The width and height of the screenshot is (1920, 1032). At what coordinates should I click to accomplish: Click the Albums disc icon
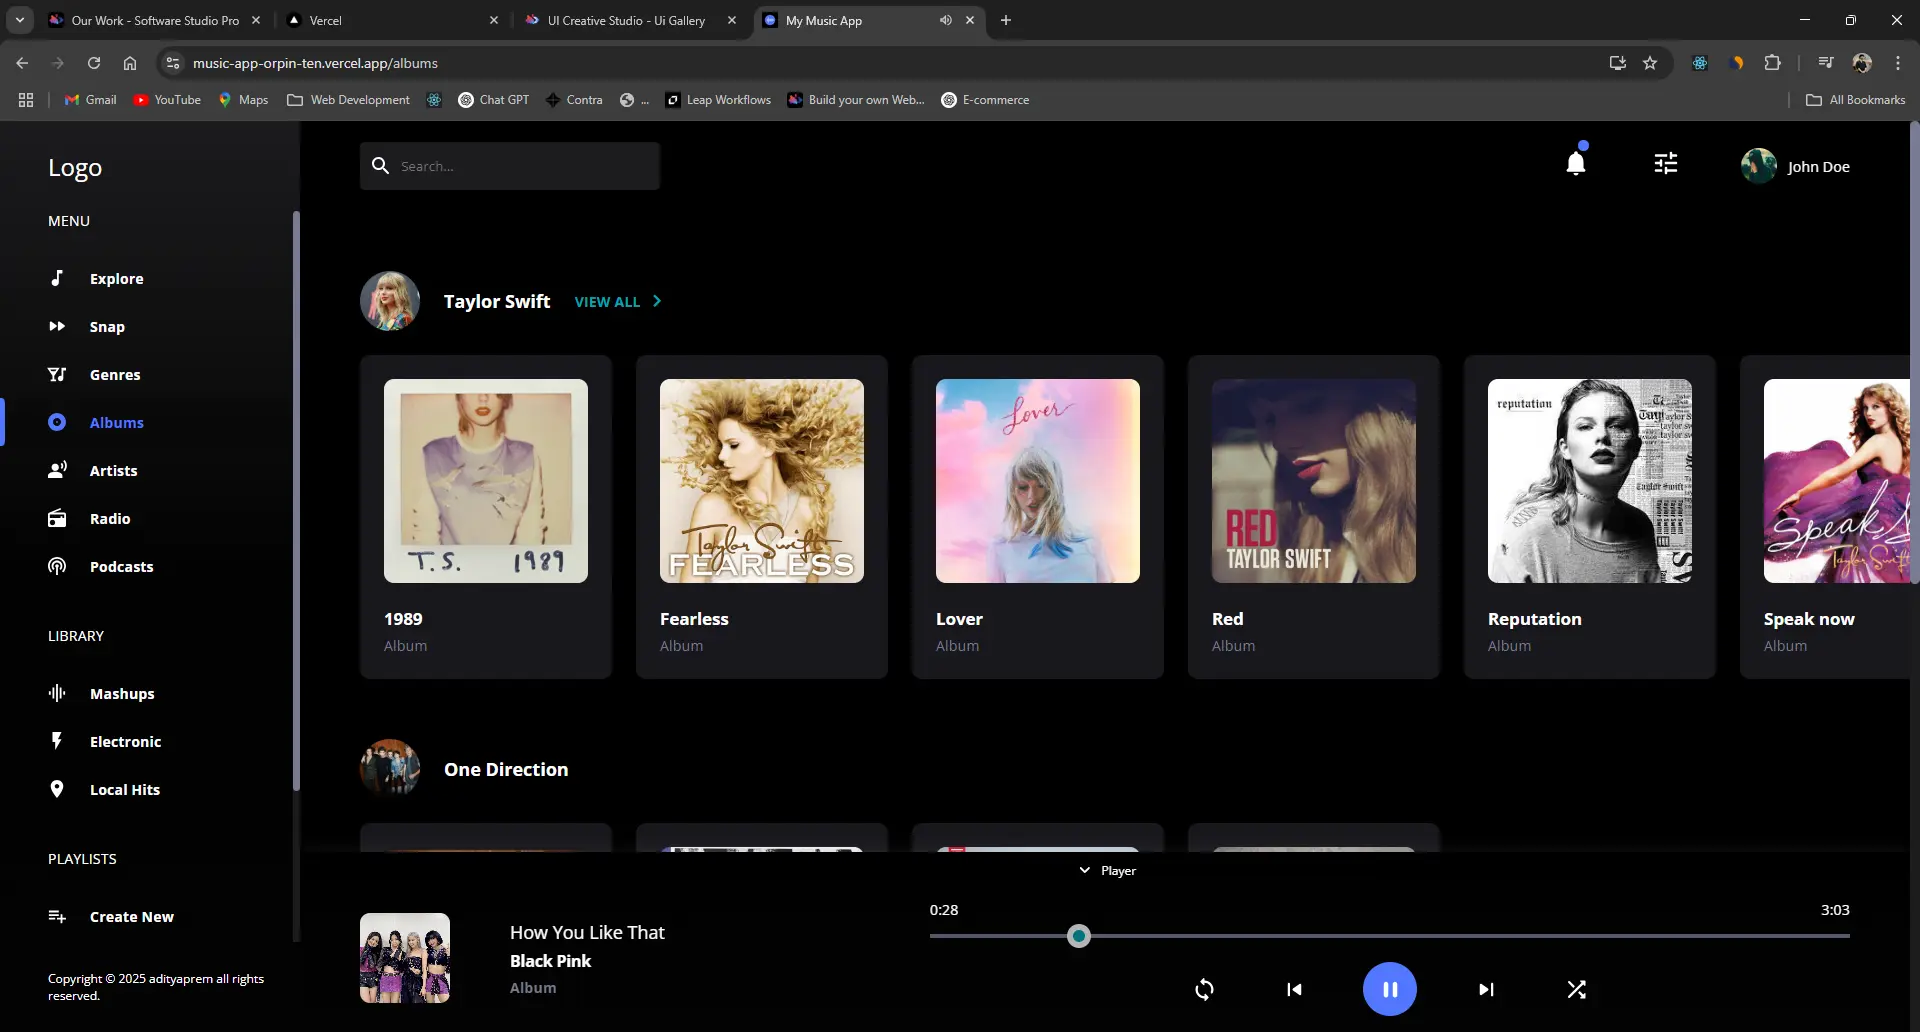point(57,422)
